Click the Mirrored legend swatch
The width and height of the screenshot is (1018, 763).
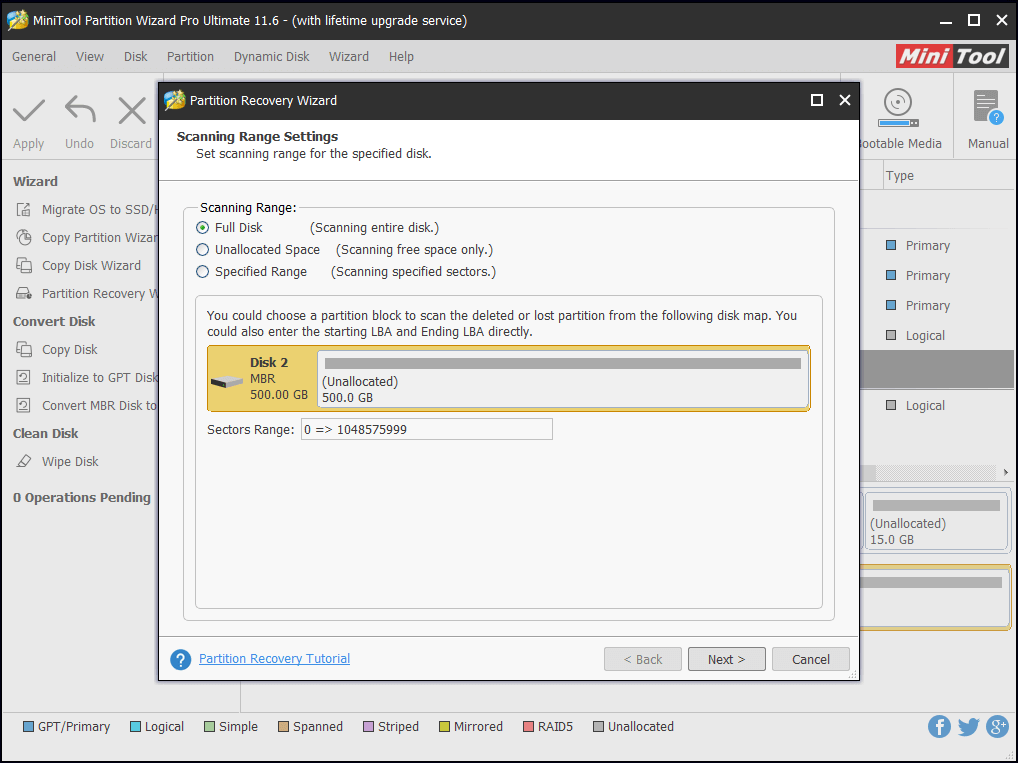coord(445,726)
